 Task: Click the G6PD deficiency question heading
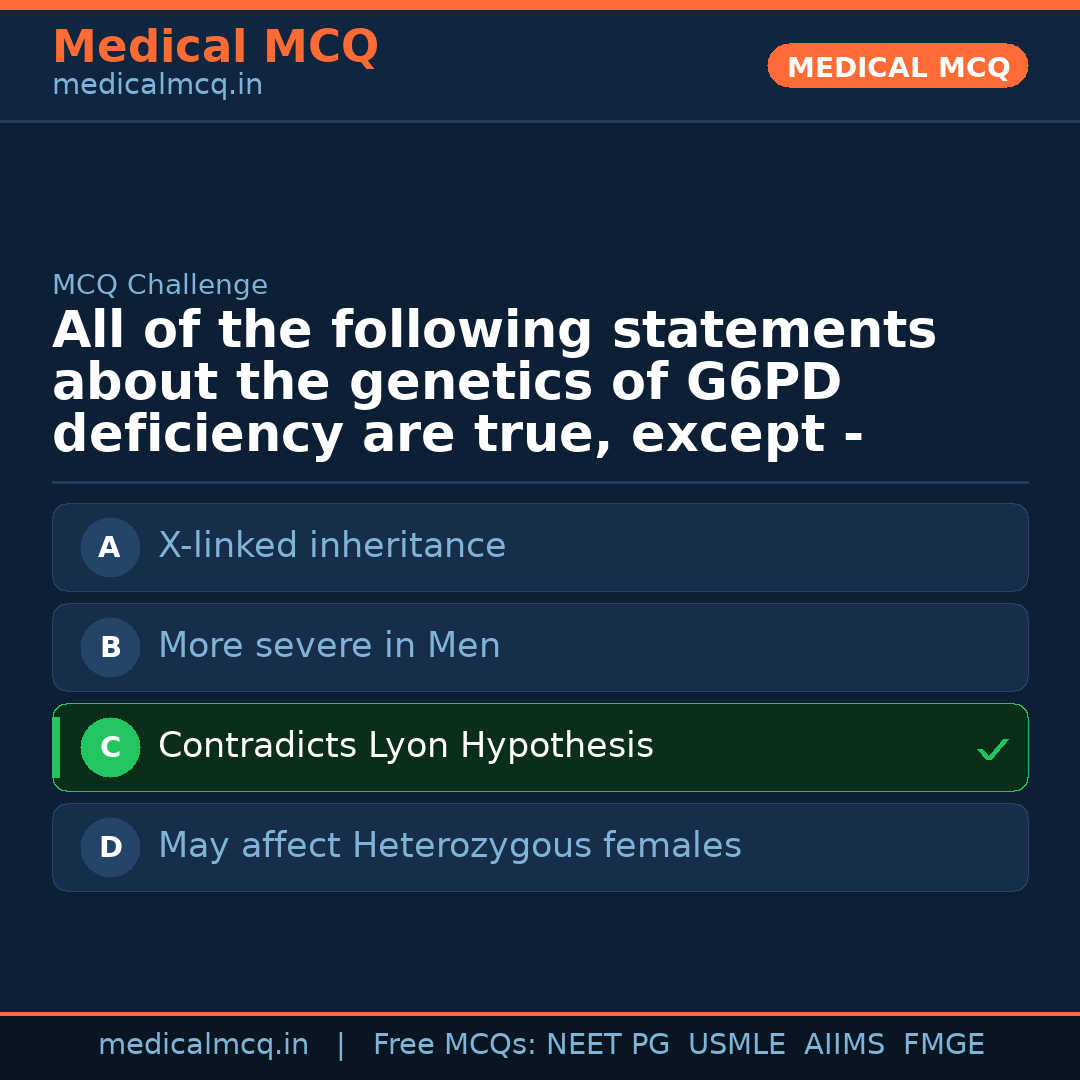pos(494,383)
